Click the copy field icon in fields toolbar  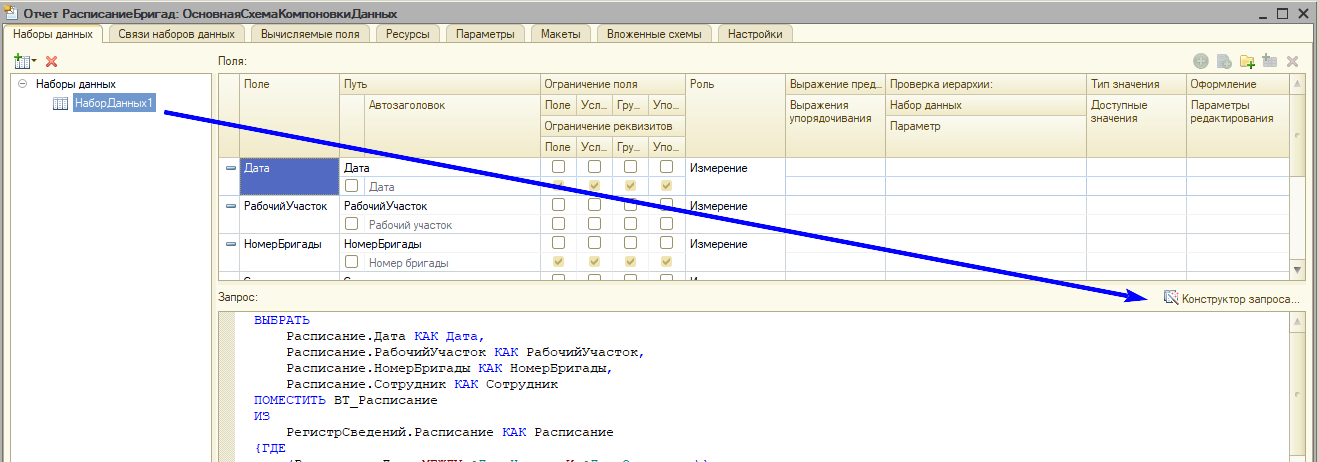pos(1223,62)
